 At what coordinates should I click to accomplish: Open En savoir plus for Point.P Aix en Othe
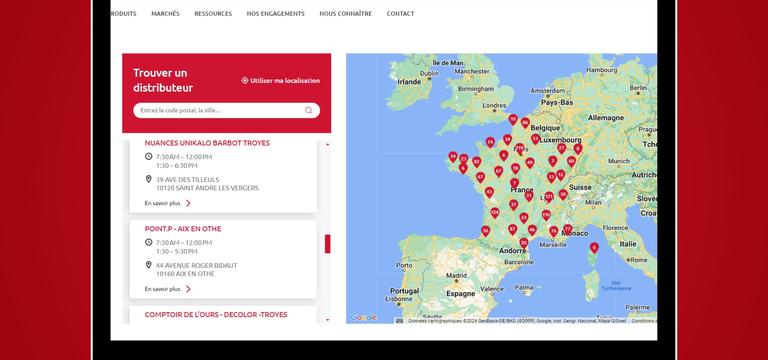point(163,289)
